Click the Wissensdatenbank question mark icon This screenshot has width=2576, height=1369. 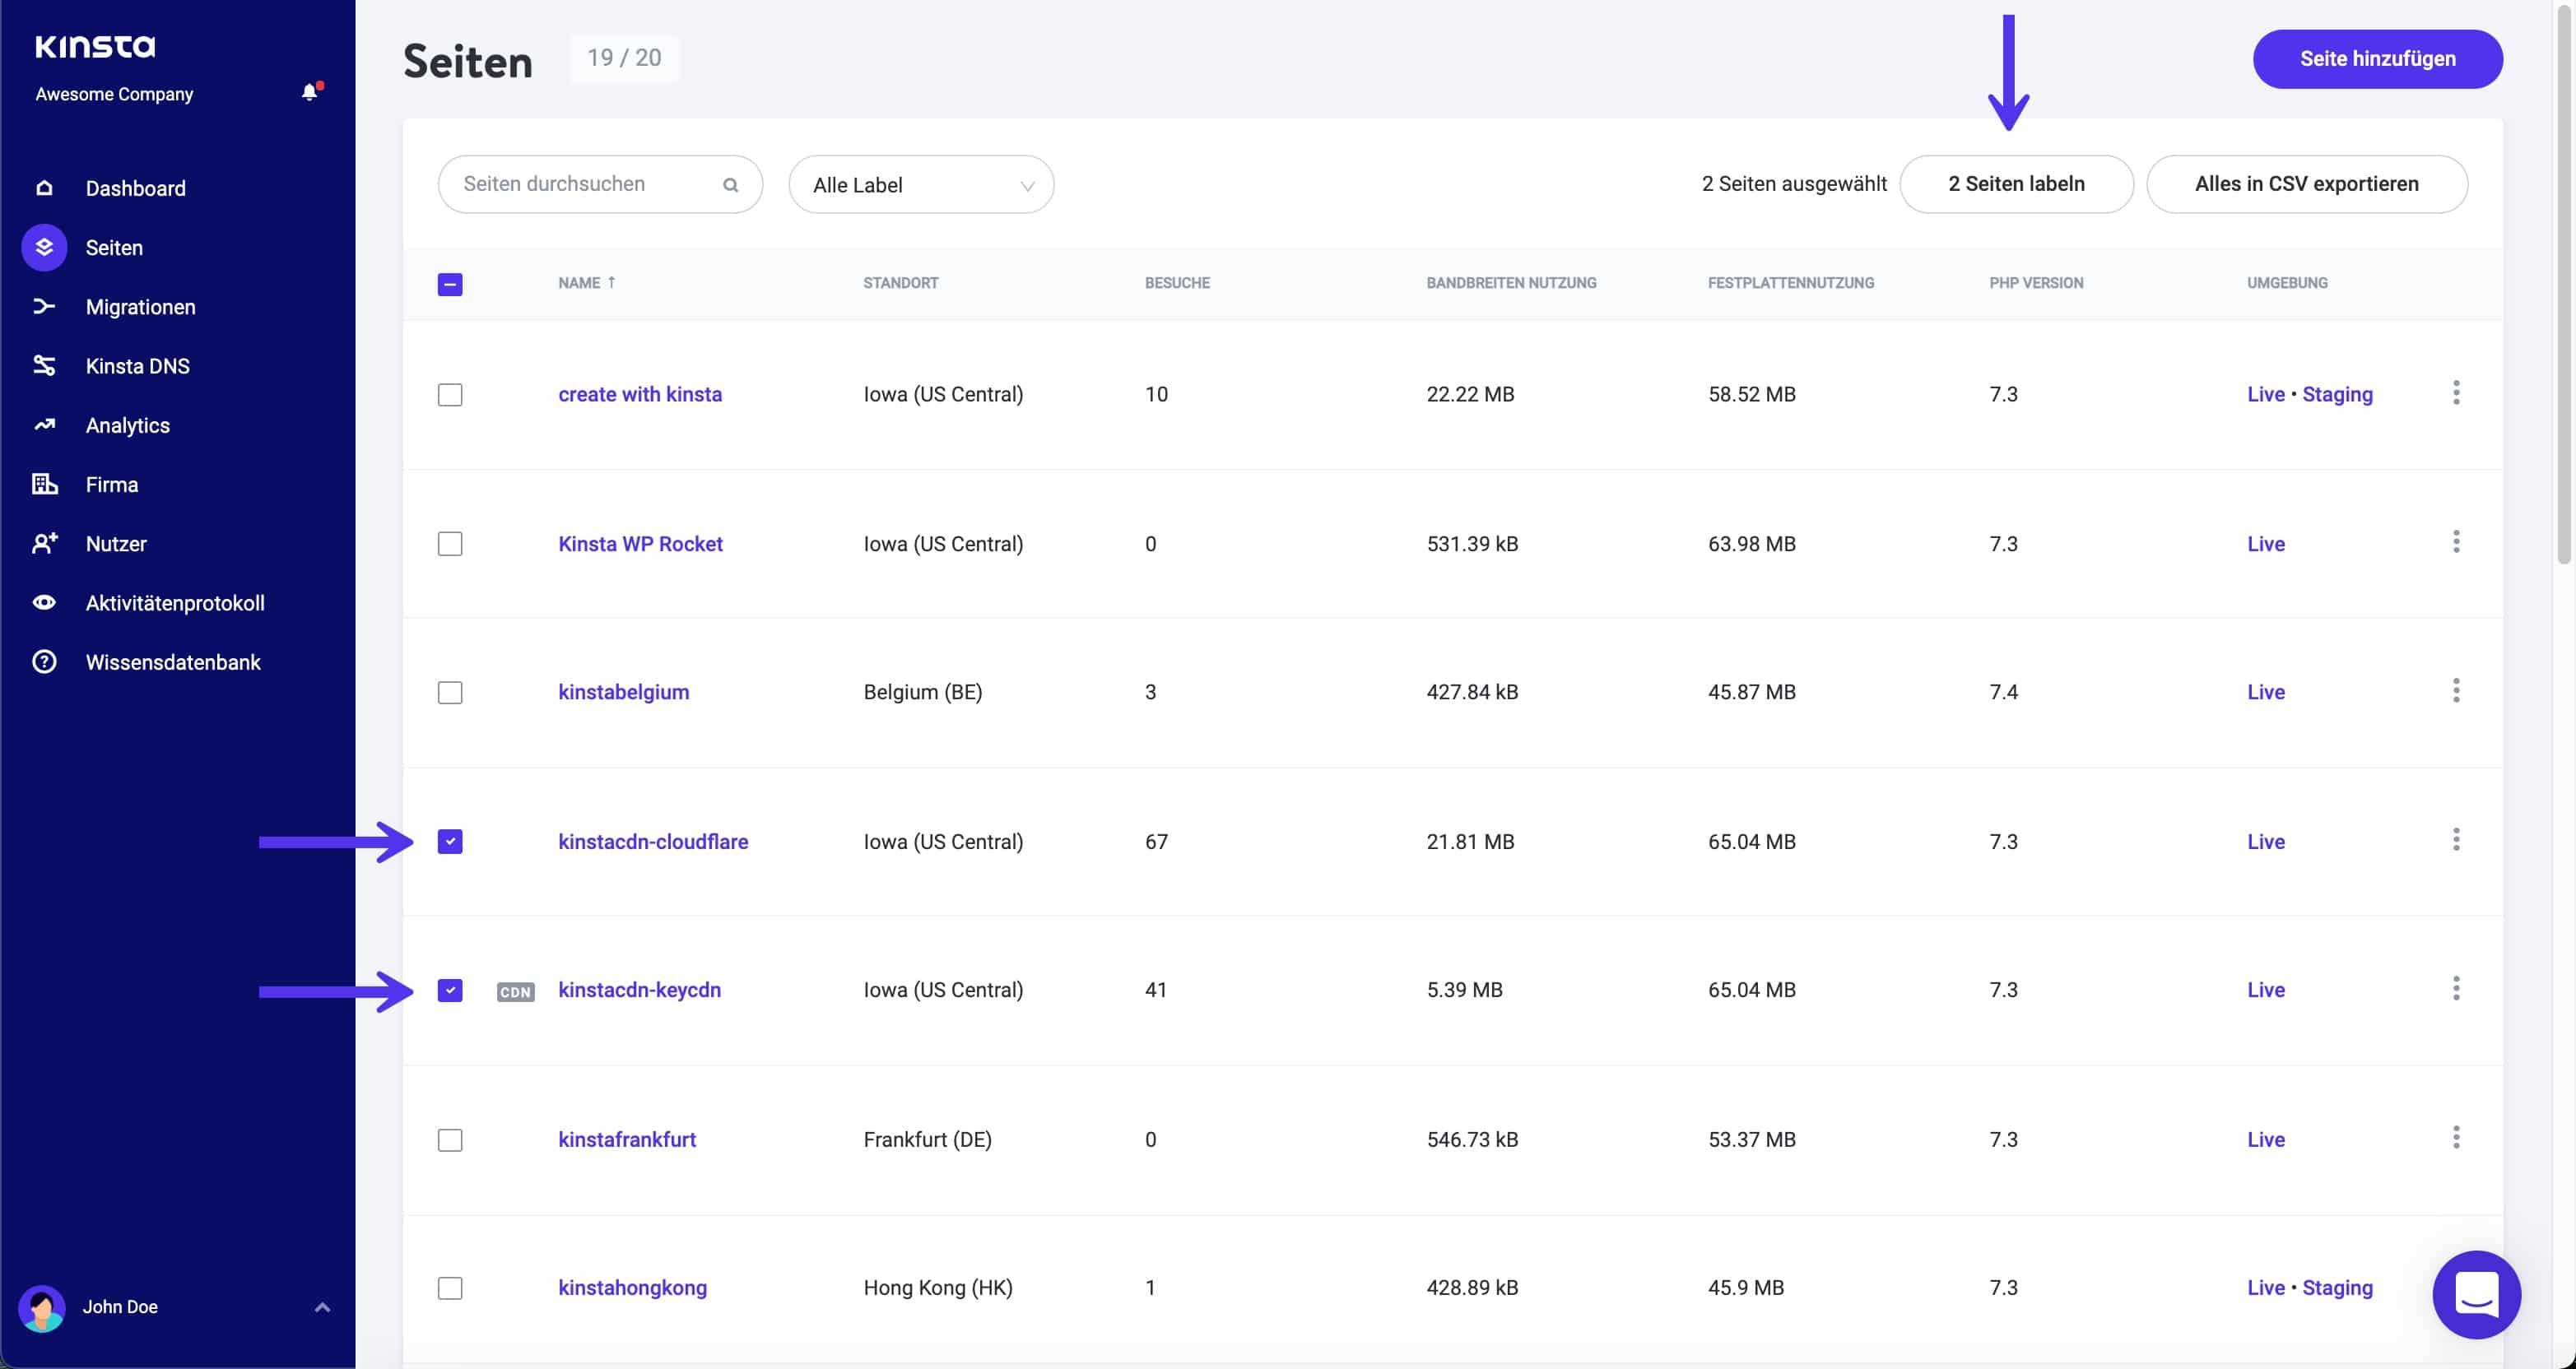[x=44, y=661]
